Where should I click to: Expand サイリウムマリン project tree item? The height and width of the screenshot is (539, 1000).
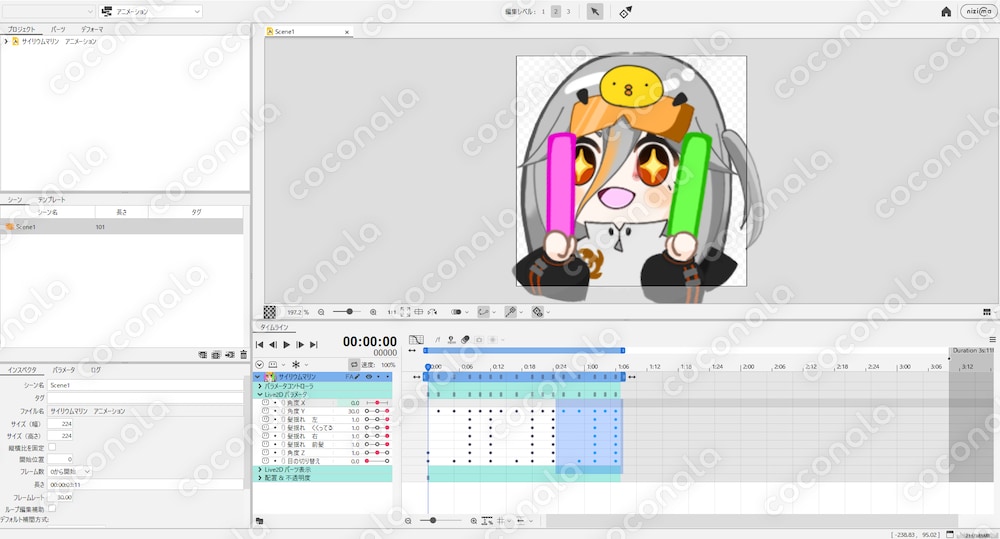(6, 41)
